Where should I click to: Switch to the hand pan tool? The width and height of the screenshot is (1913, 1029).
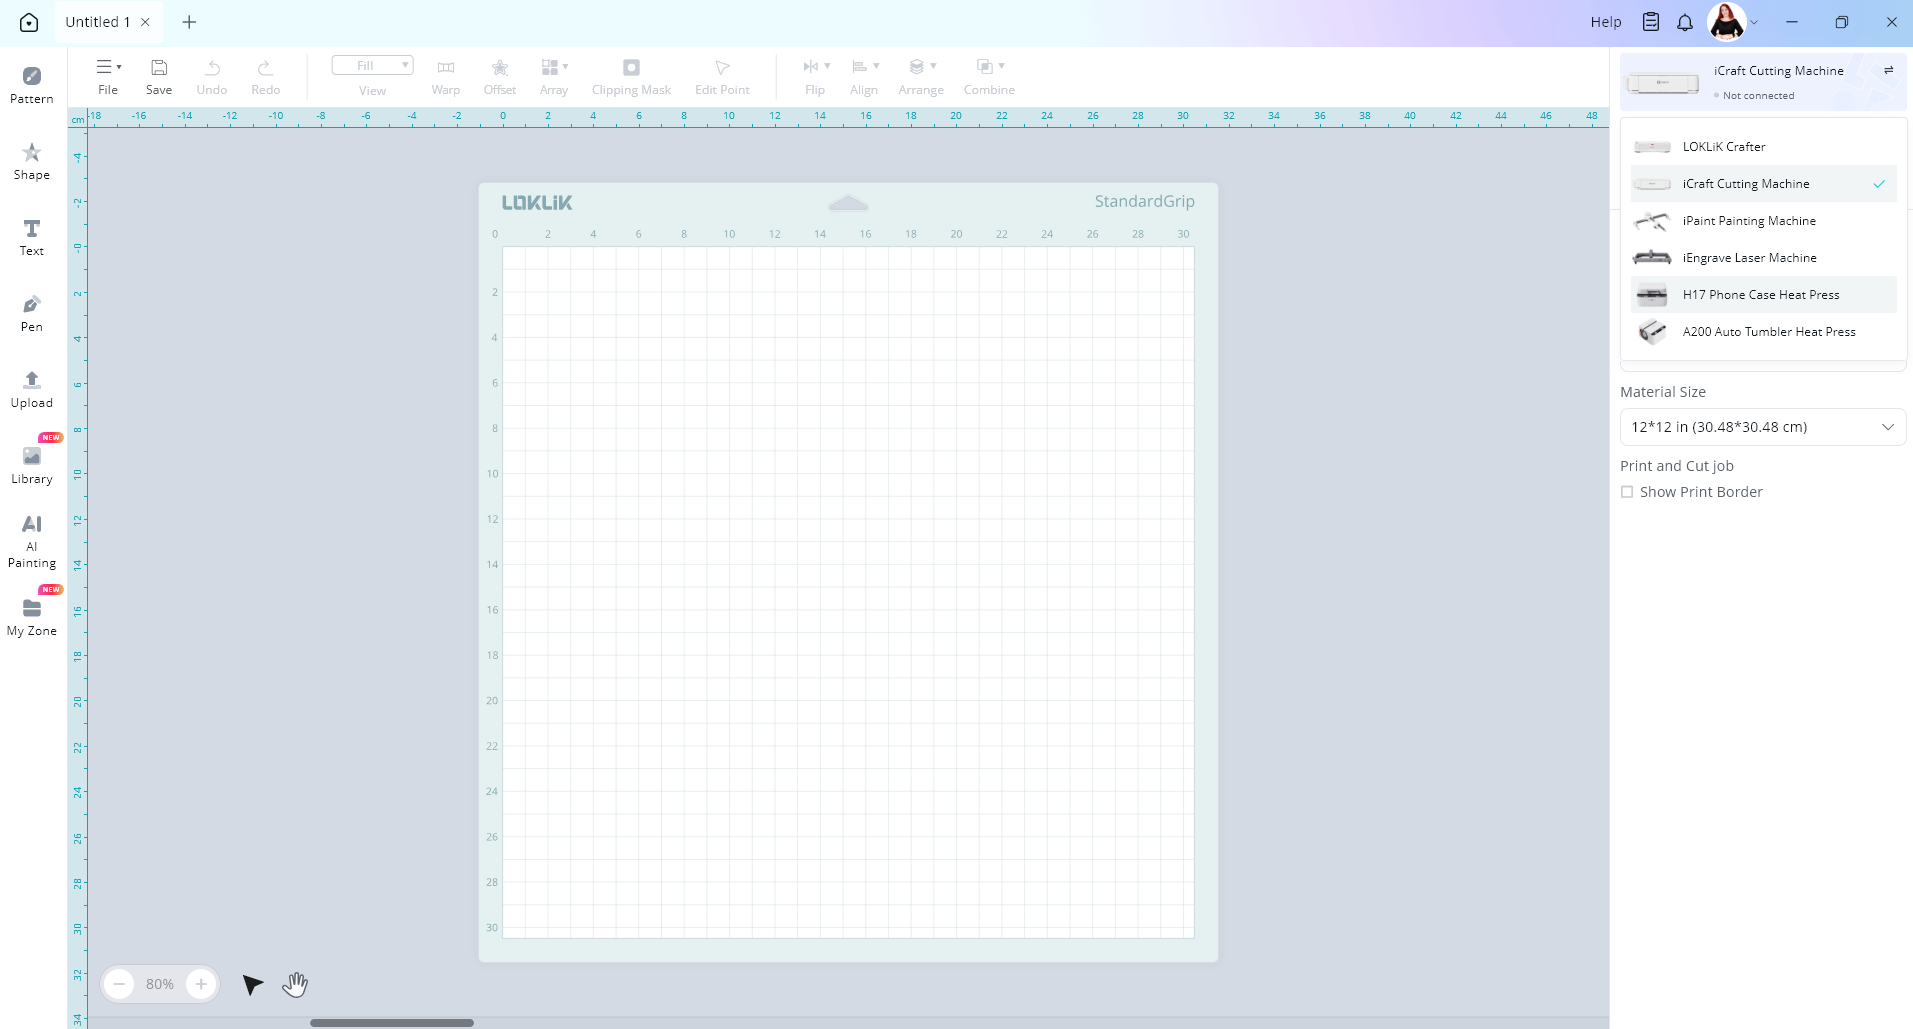coord(295,985)
